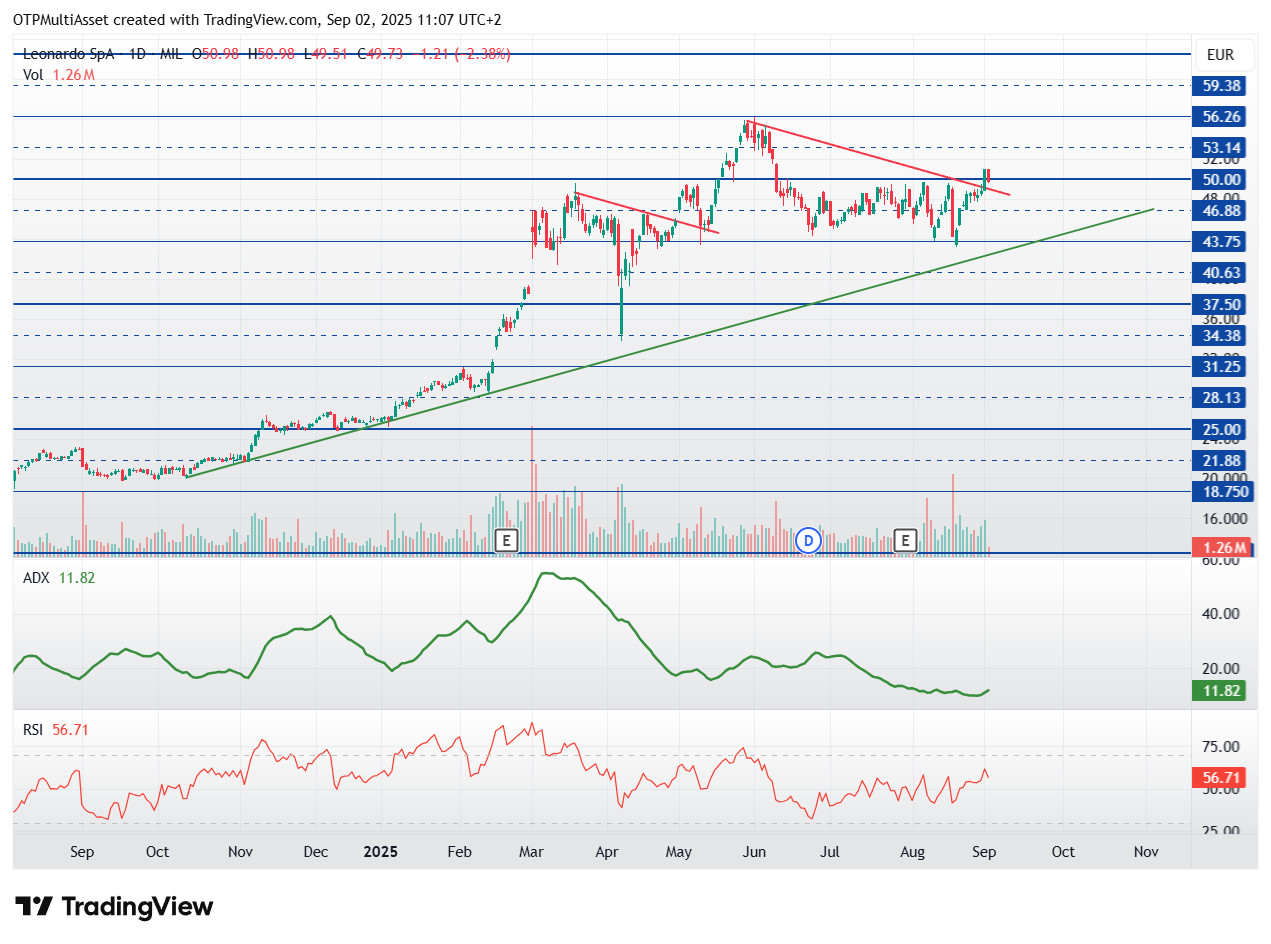Click the second earnings E marker in August
Image resolution: width=1271 pixels, height=944 pixels.
coord(905,541)
